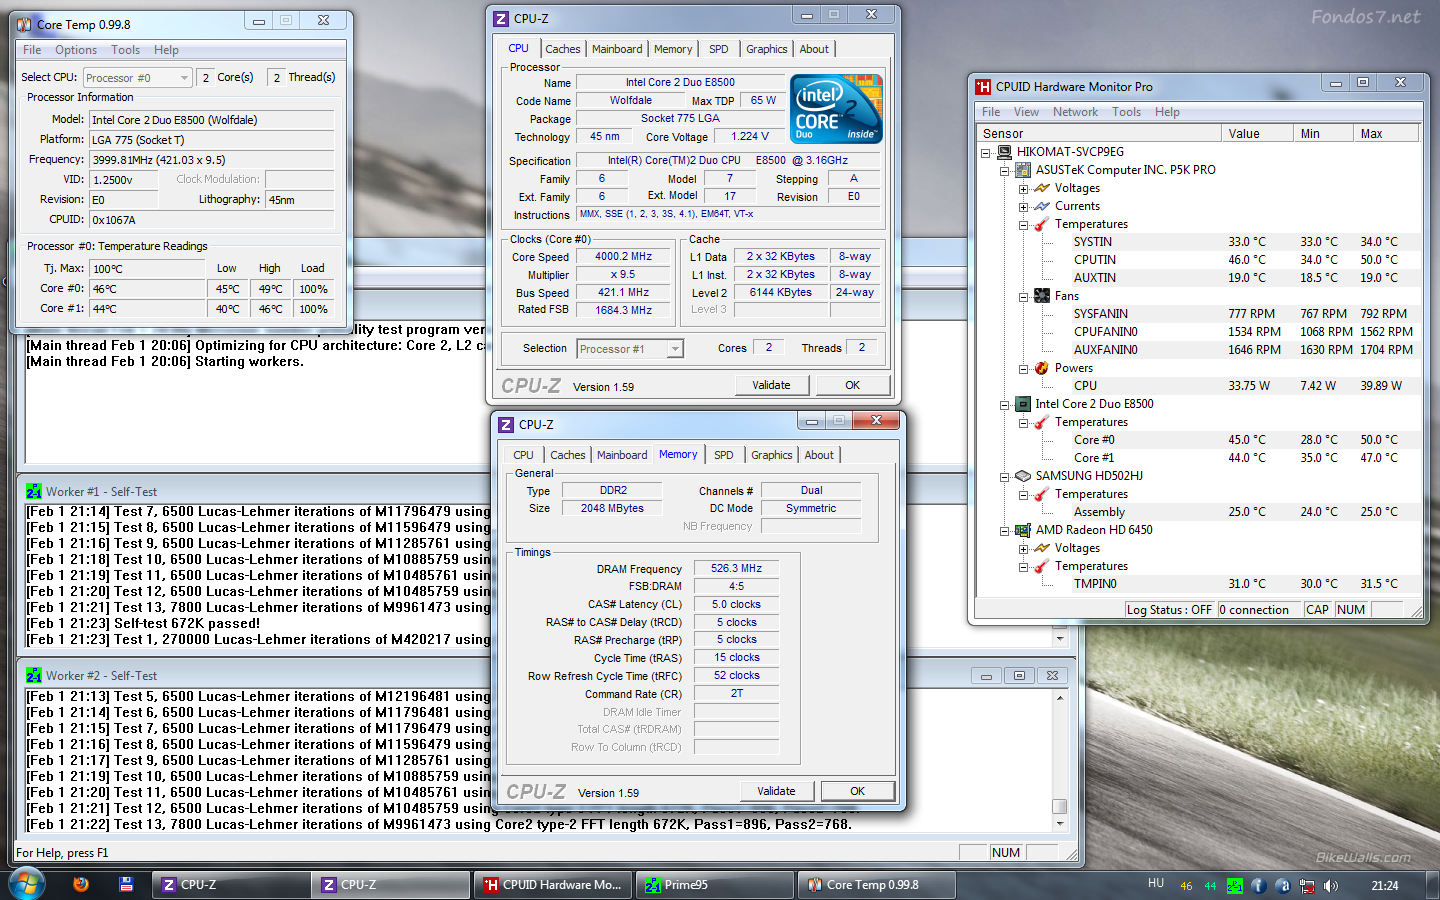Click the Core Temp title bar icon
The width and height of the screenshot is (1440, 900).
25,24
